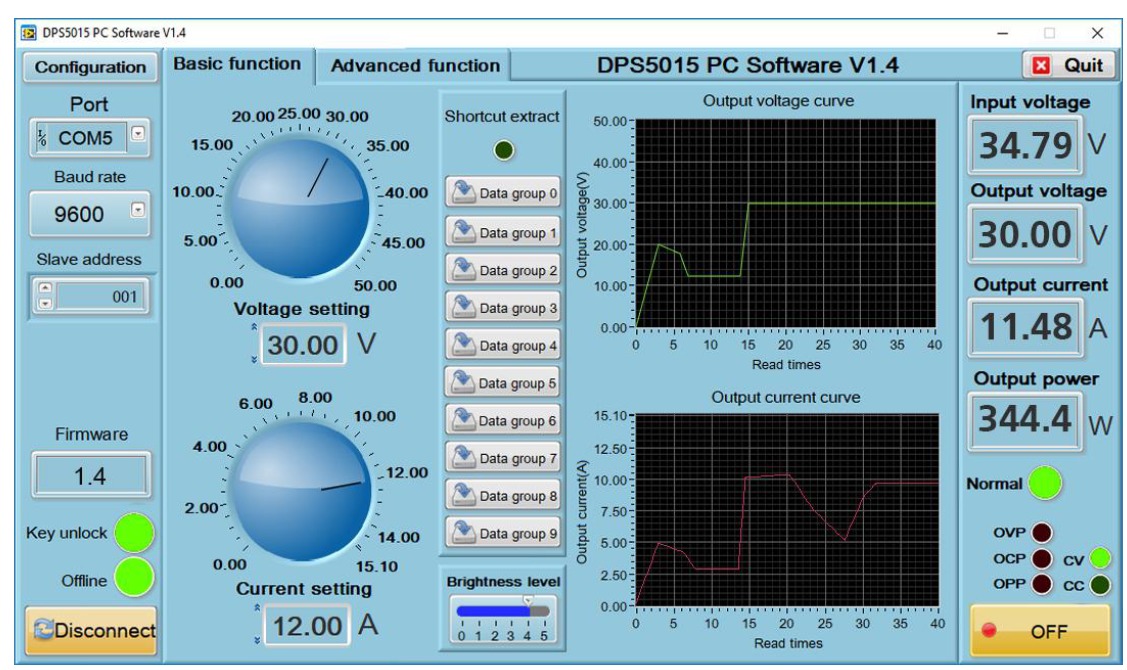Click the CV mode indicator light
This screenshot has width=1127, height=670.
1100,558
